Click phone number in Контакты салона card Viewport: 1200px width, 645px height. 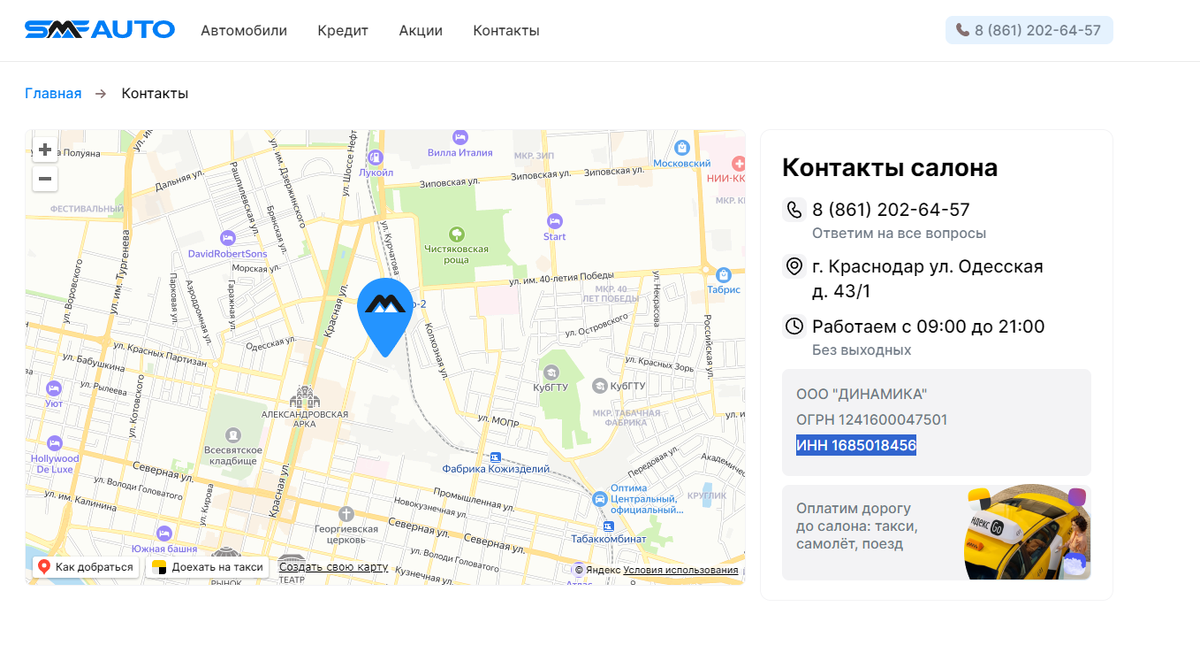(891, 210)
